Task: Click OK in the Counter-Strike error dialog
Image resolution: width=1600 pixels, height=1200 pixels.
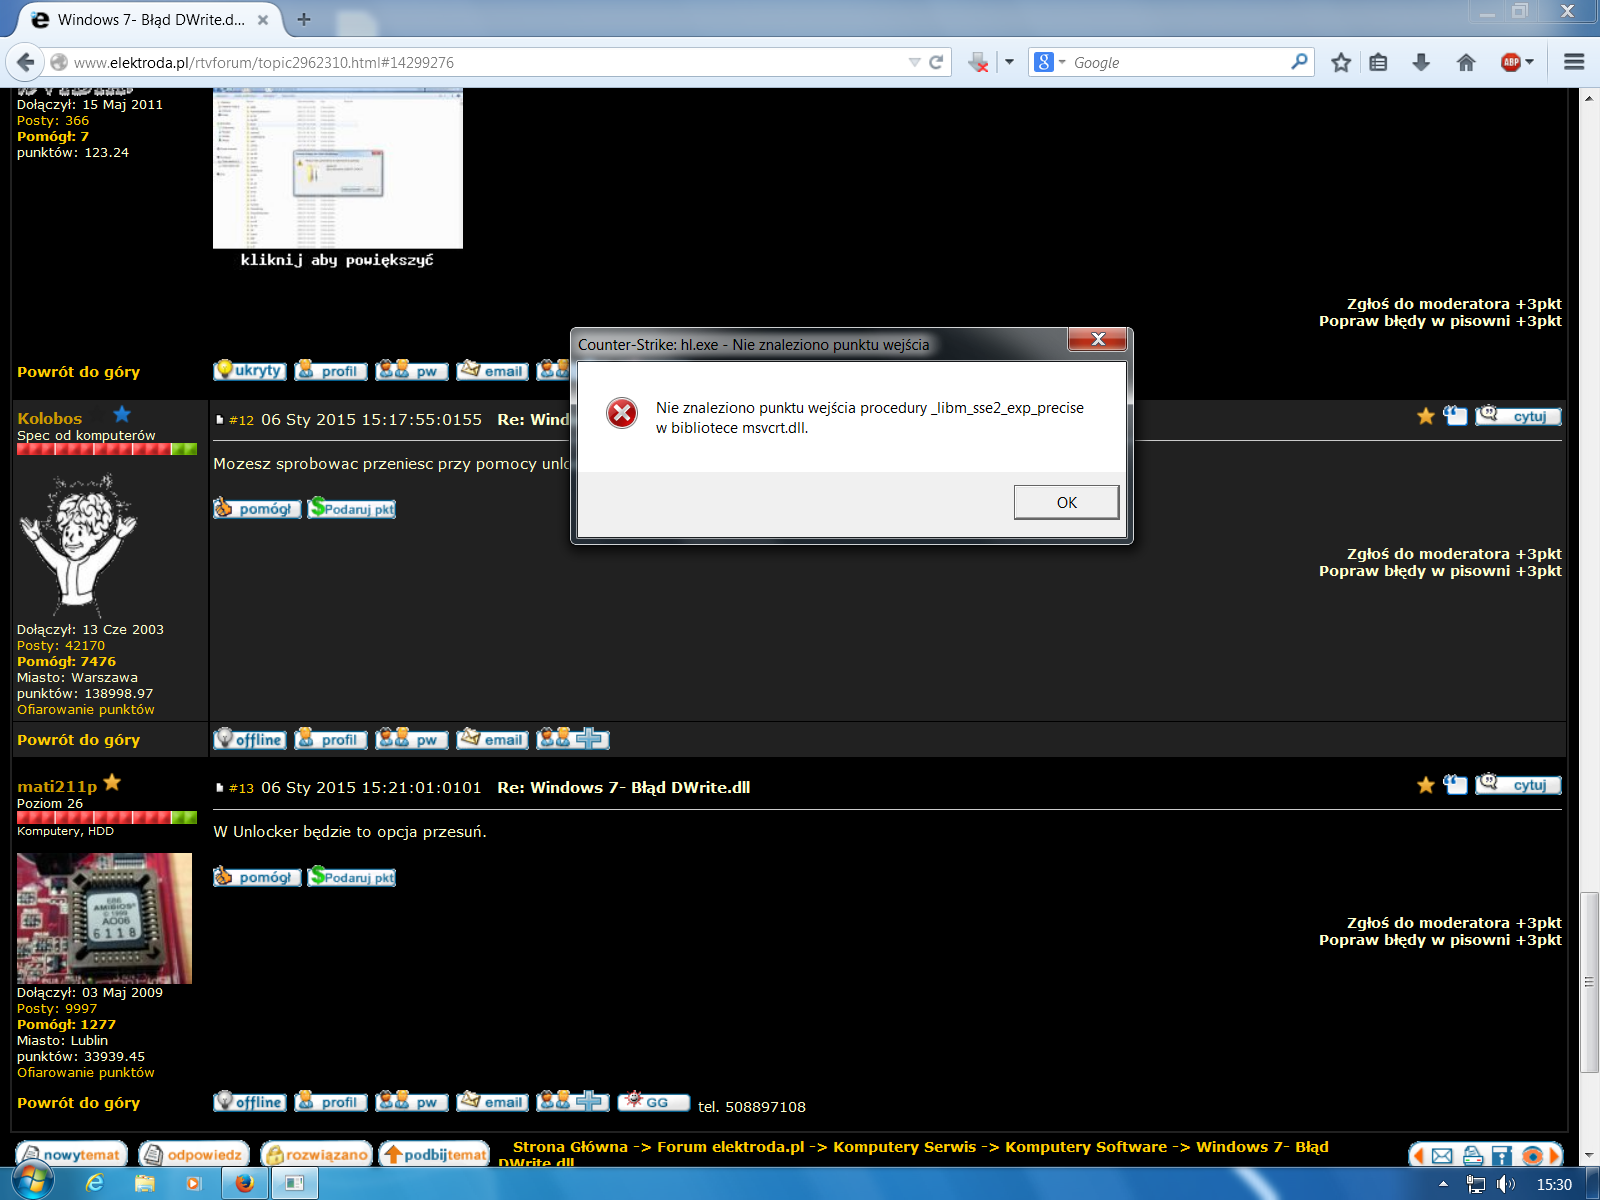Action: tap(1066, 502)
